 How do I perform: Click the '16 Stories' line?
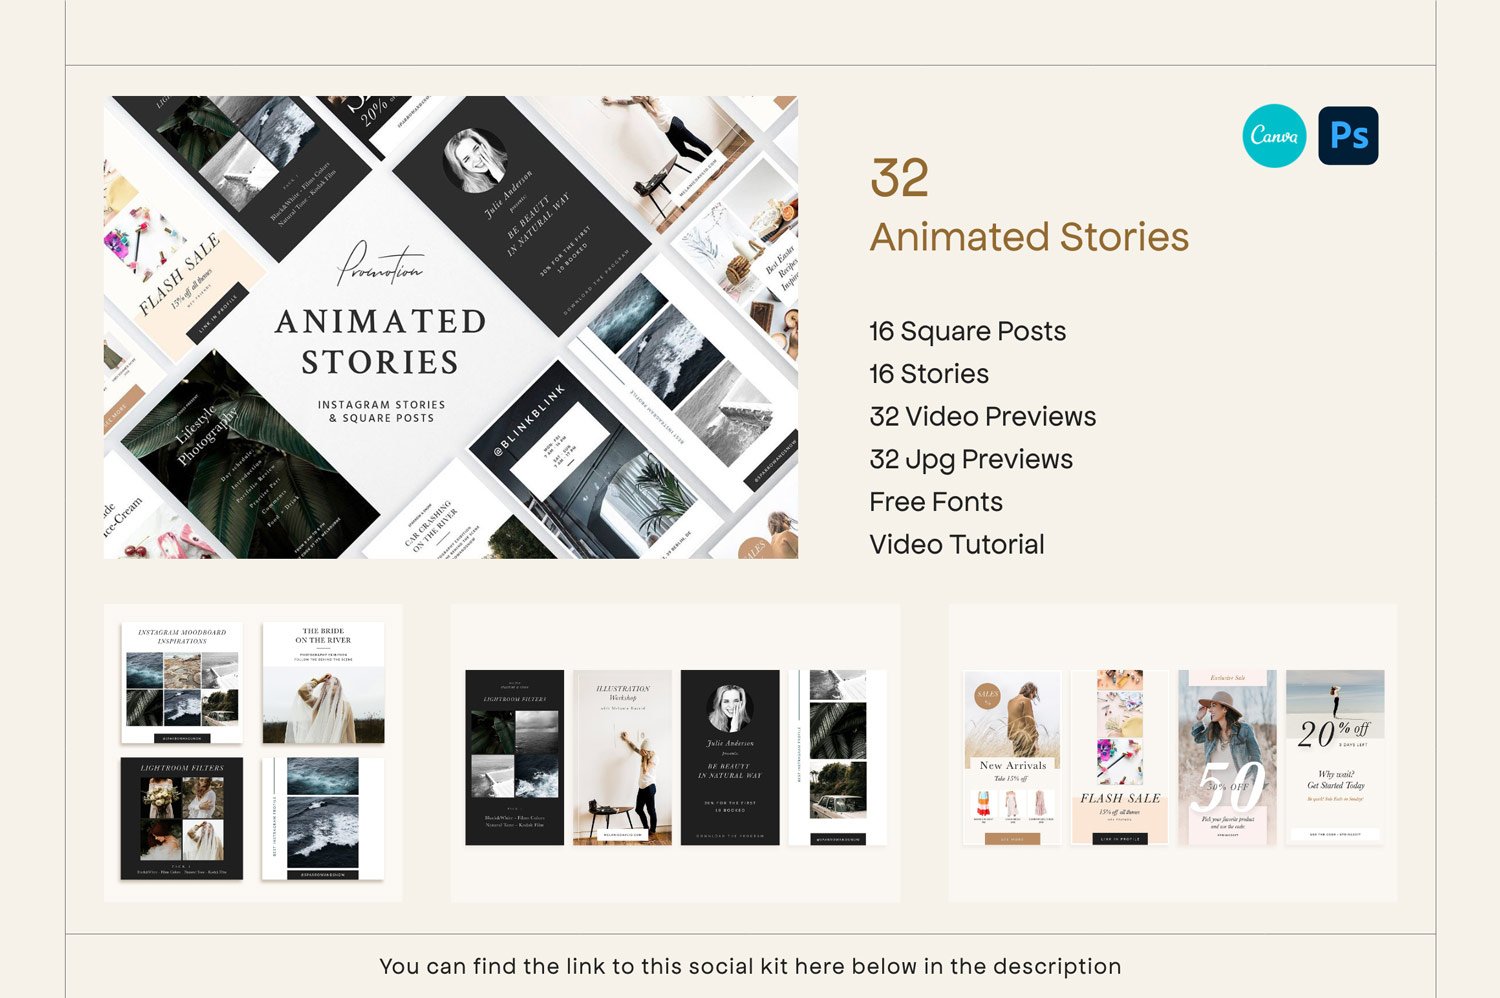click(x=929, y=374)
